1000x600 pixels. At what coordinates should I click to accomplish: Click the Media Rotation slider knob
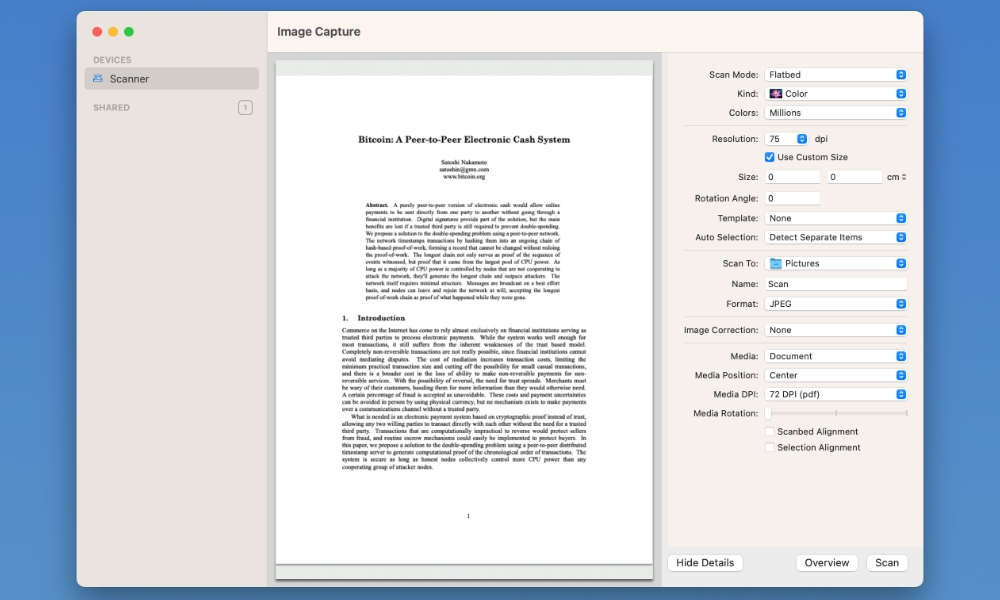[768, 413]
